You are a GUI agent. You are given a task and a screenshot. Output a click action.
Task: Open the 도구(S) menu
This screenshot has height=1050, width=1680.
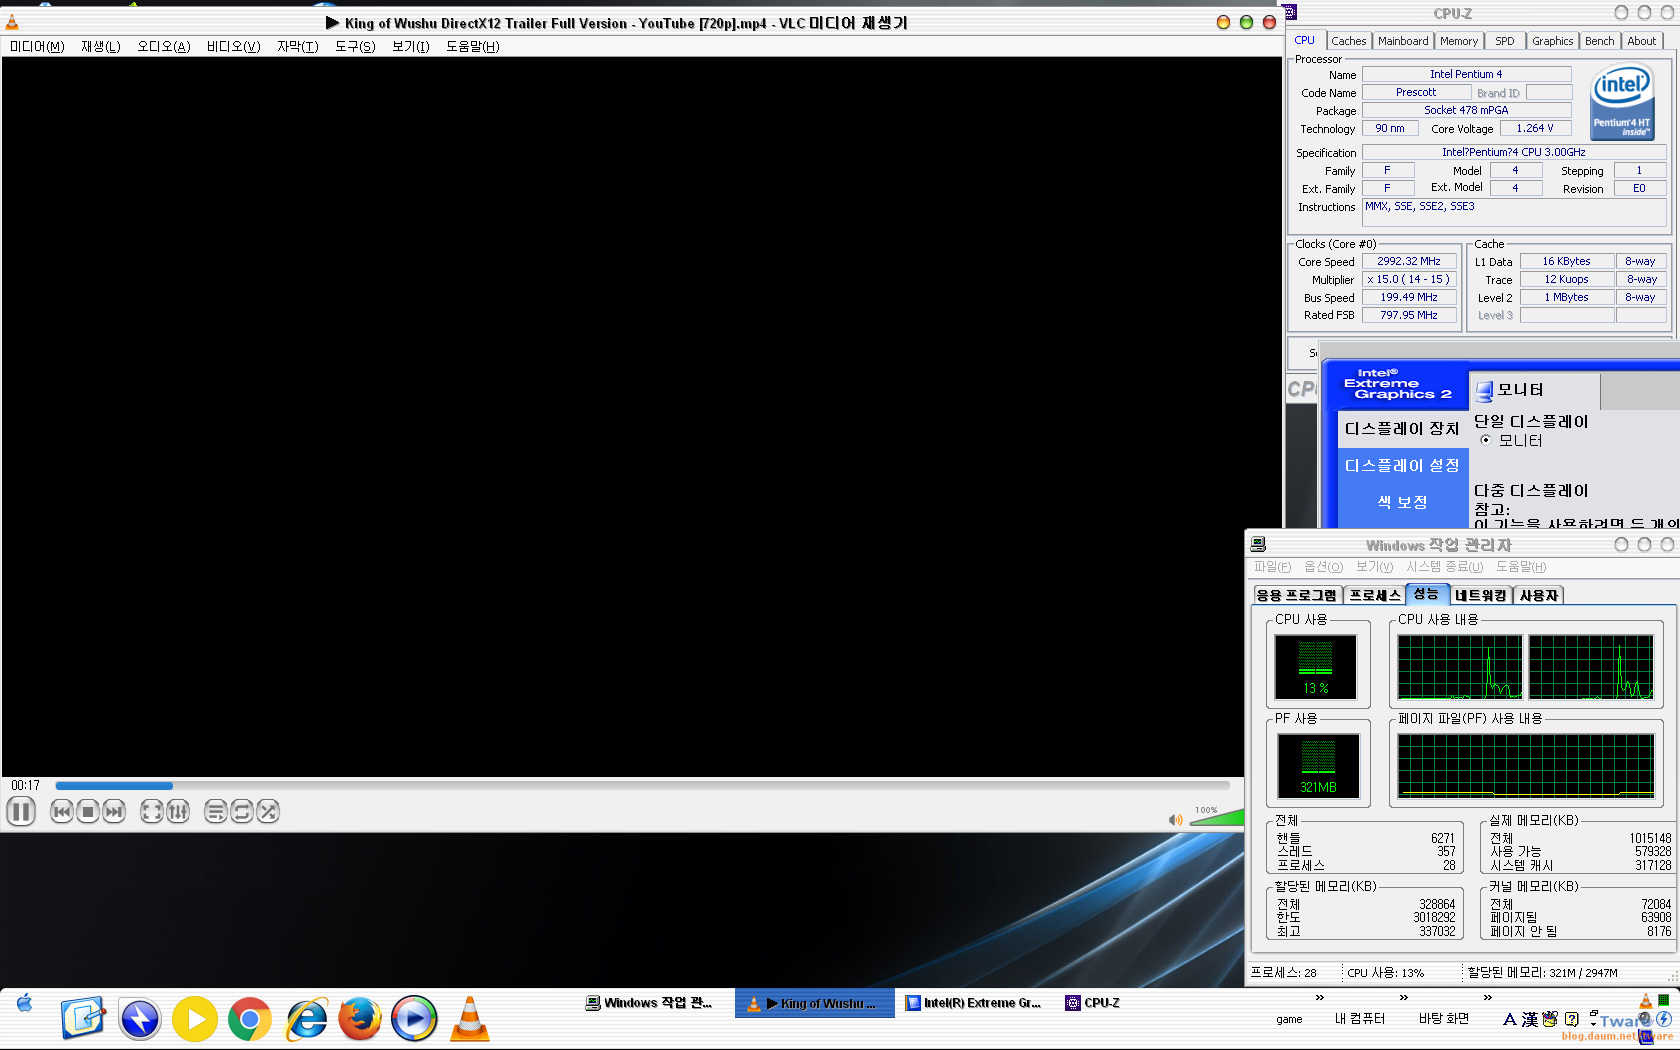355,47
